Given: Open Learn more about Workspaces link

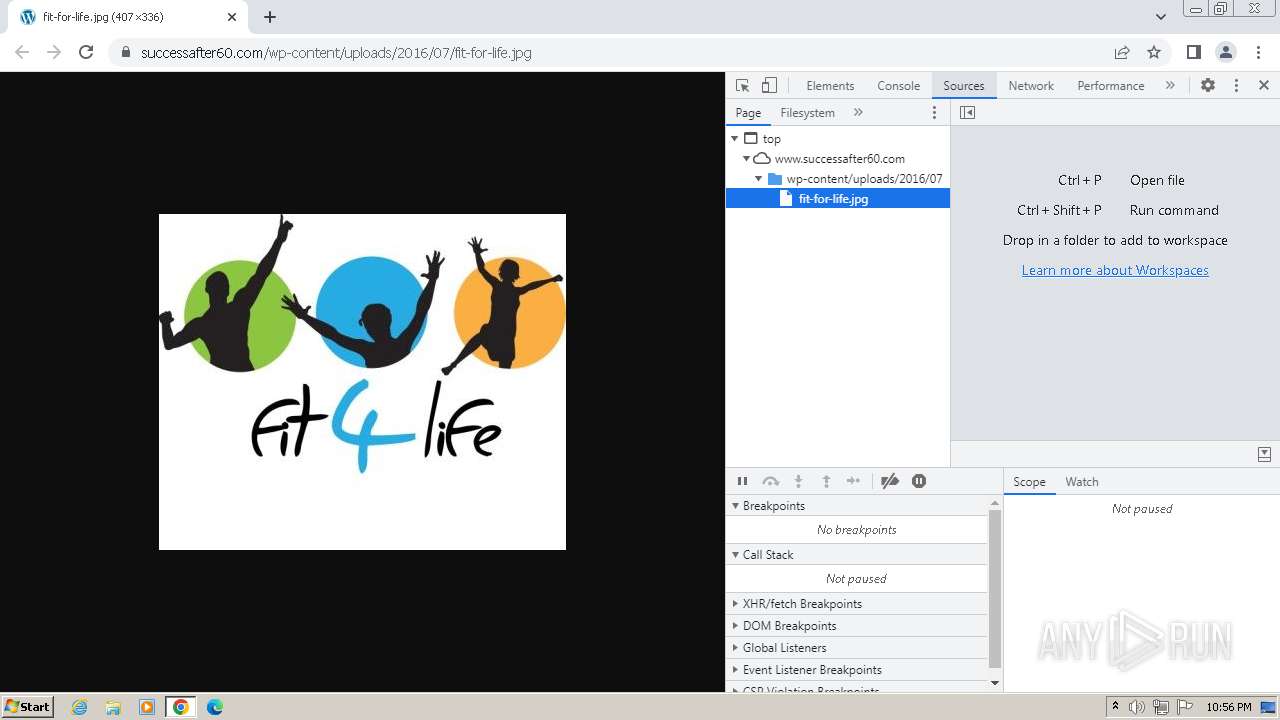Looking at the screenshot, I should coord(1115,270).
